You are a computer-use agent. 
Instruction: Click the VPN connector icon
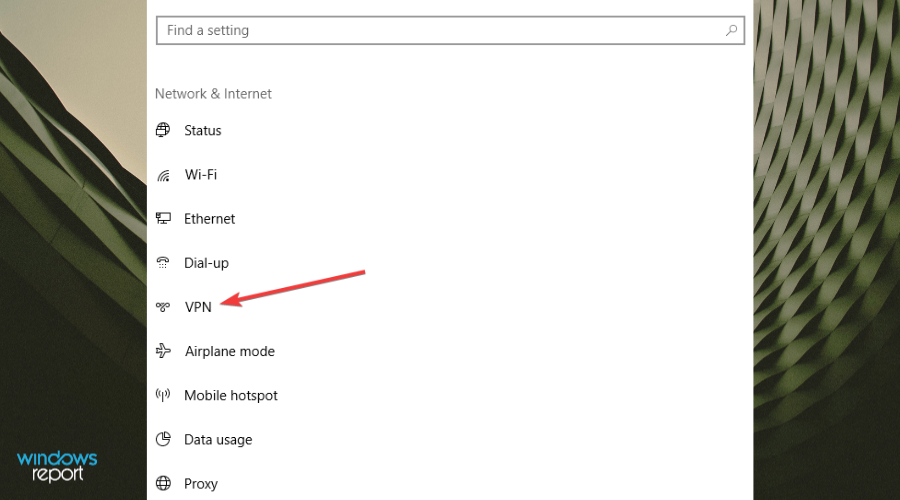[164, 307]
